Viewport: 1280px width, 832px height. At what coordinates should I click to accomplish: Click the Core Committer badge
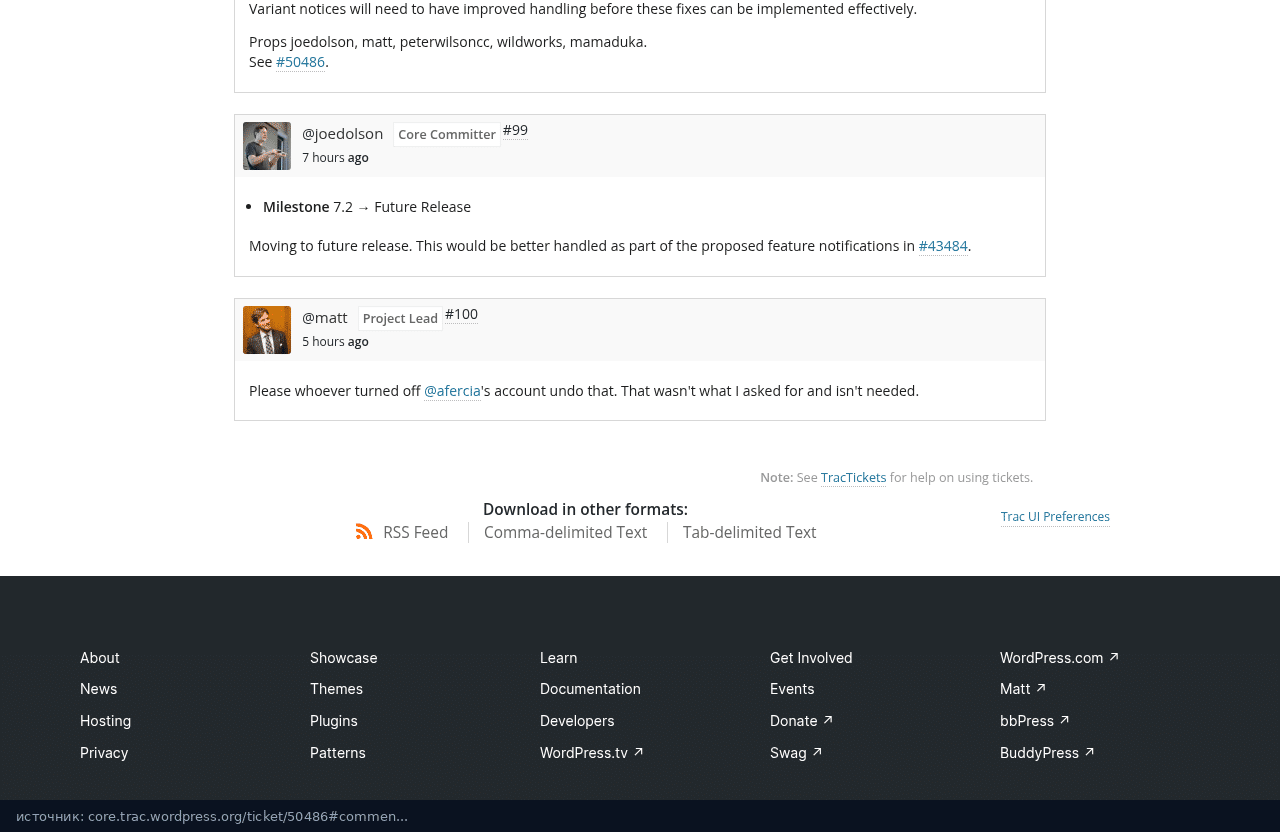[447, 135]
